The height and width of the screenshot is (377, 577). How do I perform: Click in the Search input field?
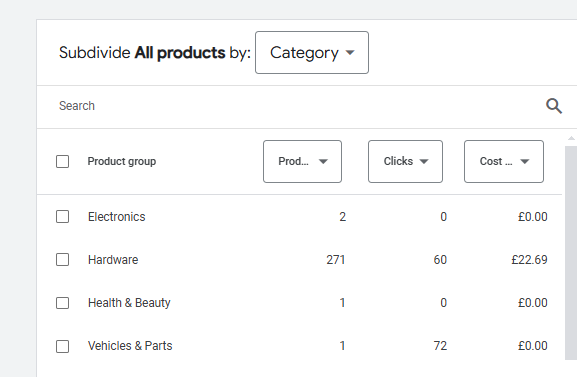pyautogui.click(x=294, y=106)
